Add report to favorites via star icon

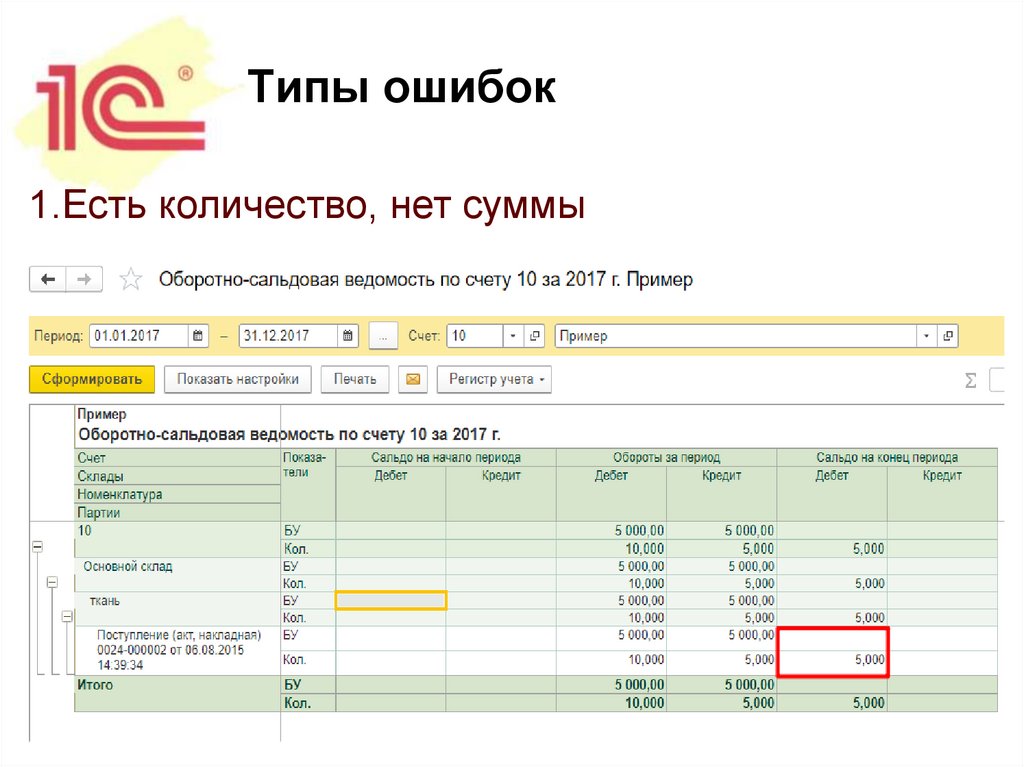pos(131,280)
